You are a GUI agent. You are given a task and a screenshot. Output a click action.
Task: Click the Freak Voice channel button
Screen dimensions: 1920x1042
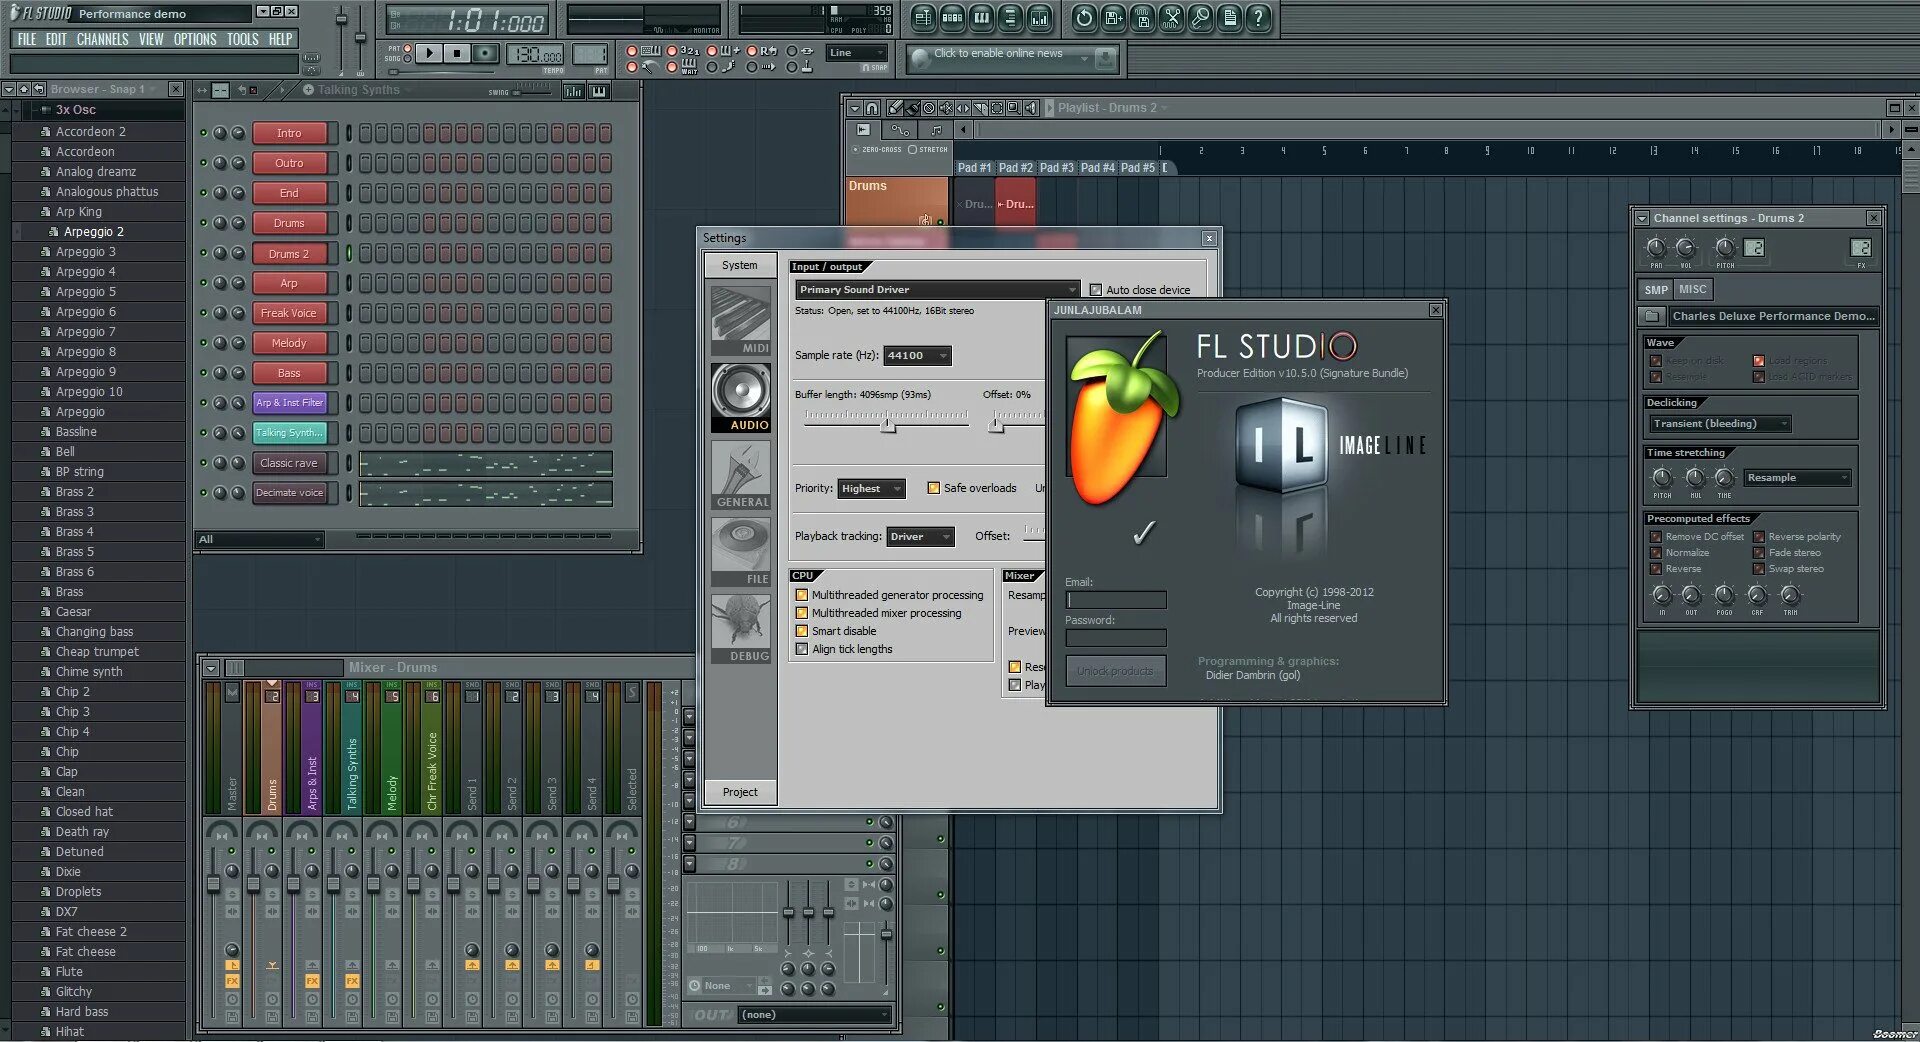pos(289,313)
